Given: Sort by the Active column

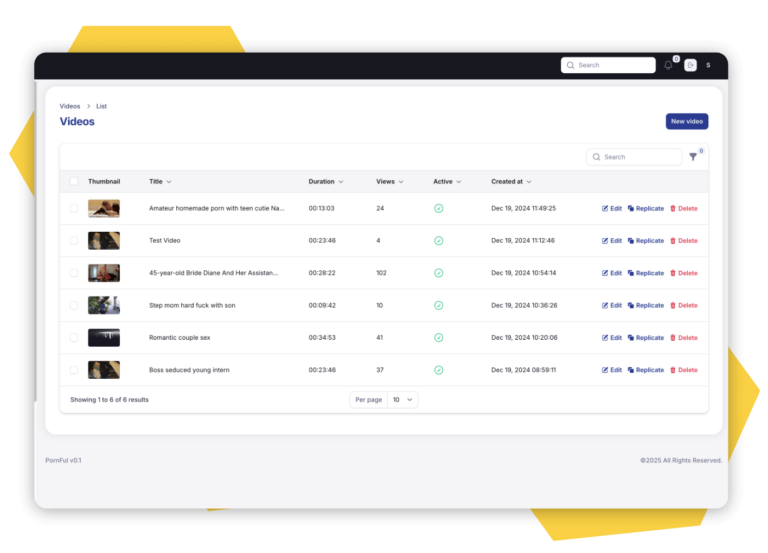Looking at the screenshot, I should pos(447,181).
